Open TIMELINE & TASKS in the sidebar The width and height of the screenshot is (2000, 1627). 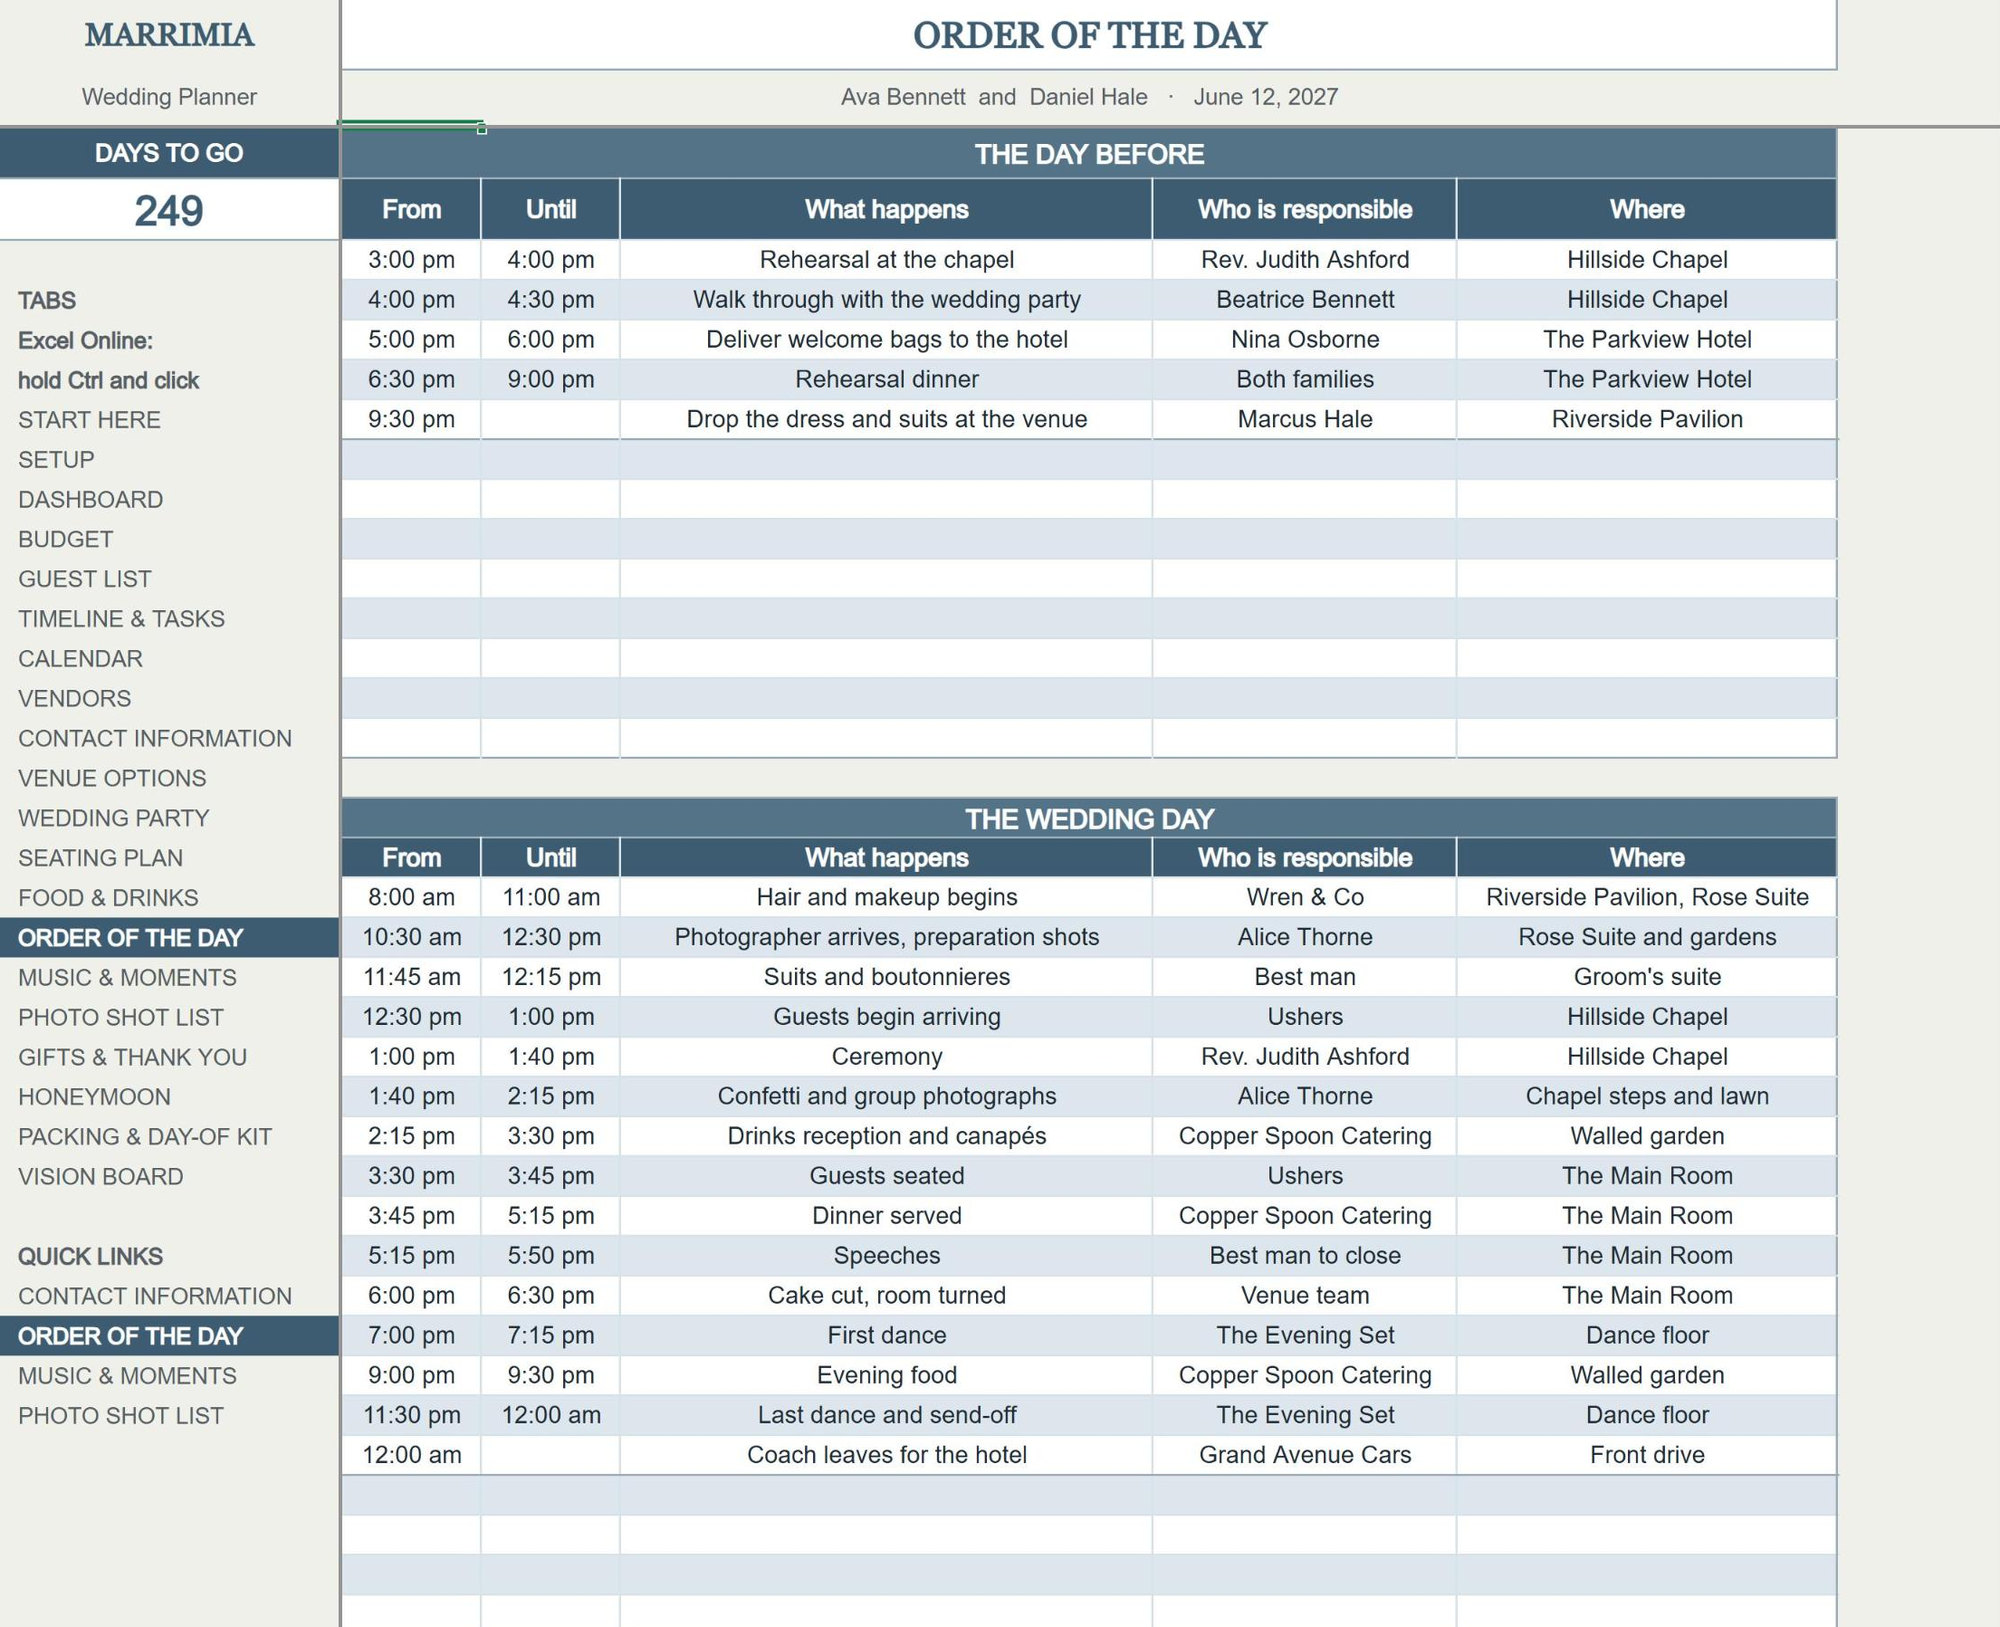pos(121,619)
